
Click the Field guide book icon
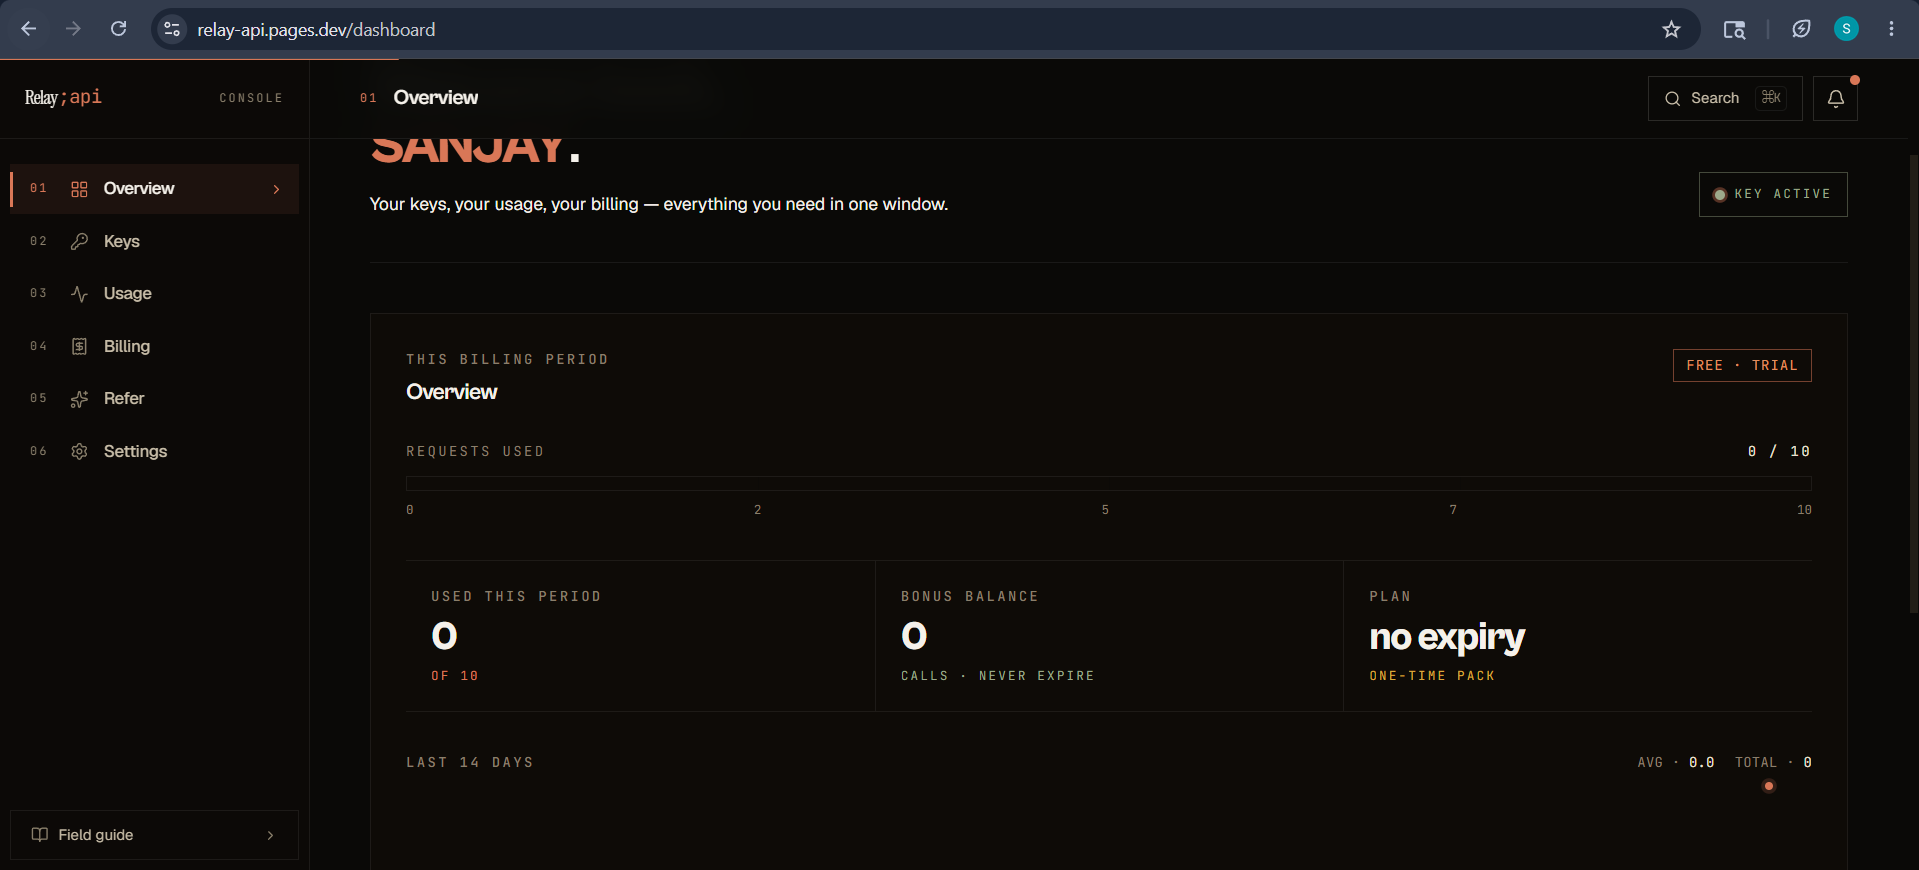40,835
